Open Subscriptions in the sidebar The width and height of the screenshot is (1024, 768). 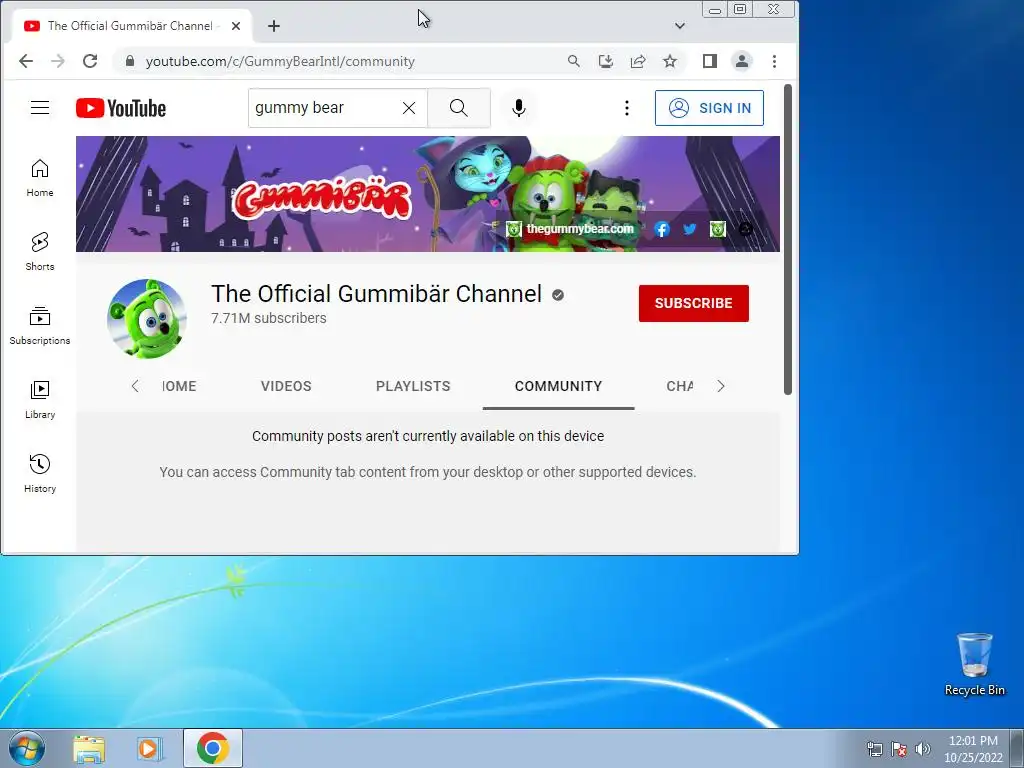click(x=40, y=326)
